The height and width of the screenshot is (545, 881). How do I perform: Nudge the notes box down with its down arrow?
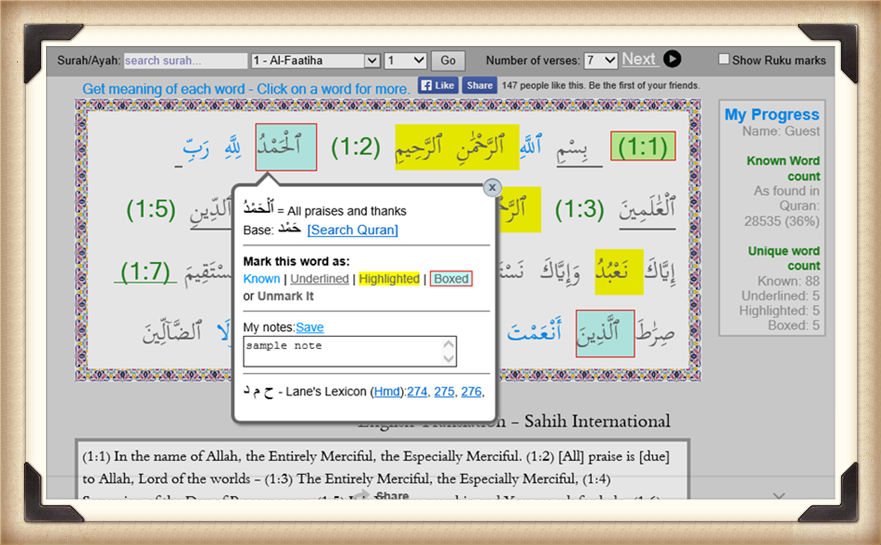pos(448,358)
